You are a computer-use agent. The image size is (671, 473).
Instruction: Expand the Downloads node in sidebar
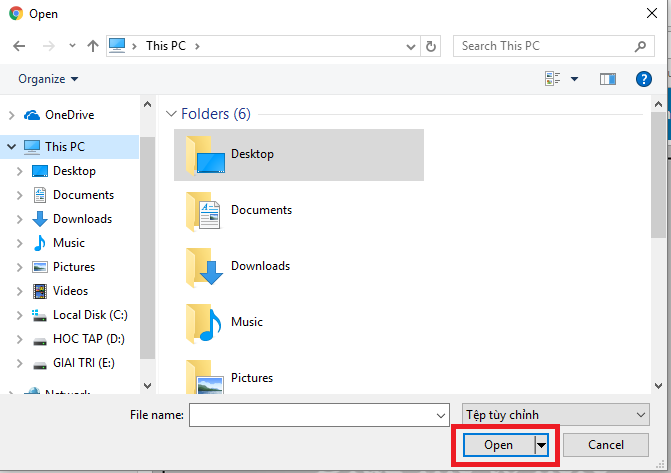click(19, 219)
